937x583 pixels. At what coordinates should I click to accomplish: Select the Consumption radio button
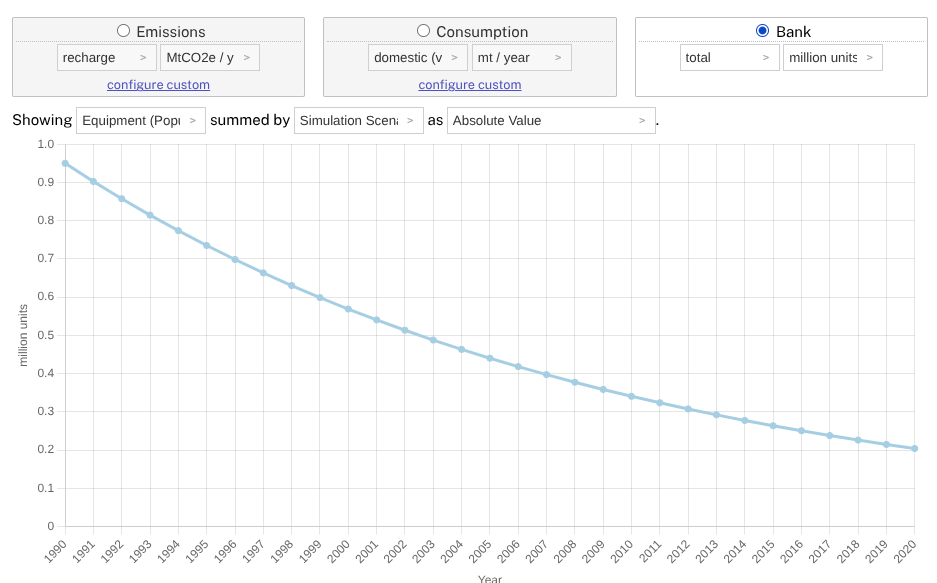422,30
